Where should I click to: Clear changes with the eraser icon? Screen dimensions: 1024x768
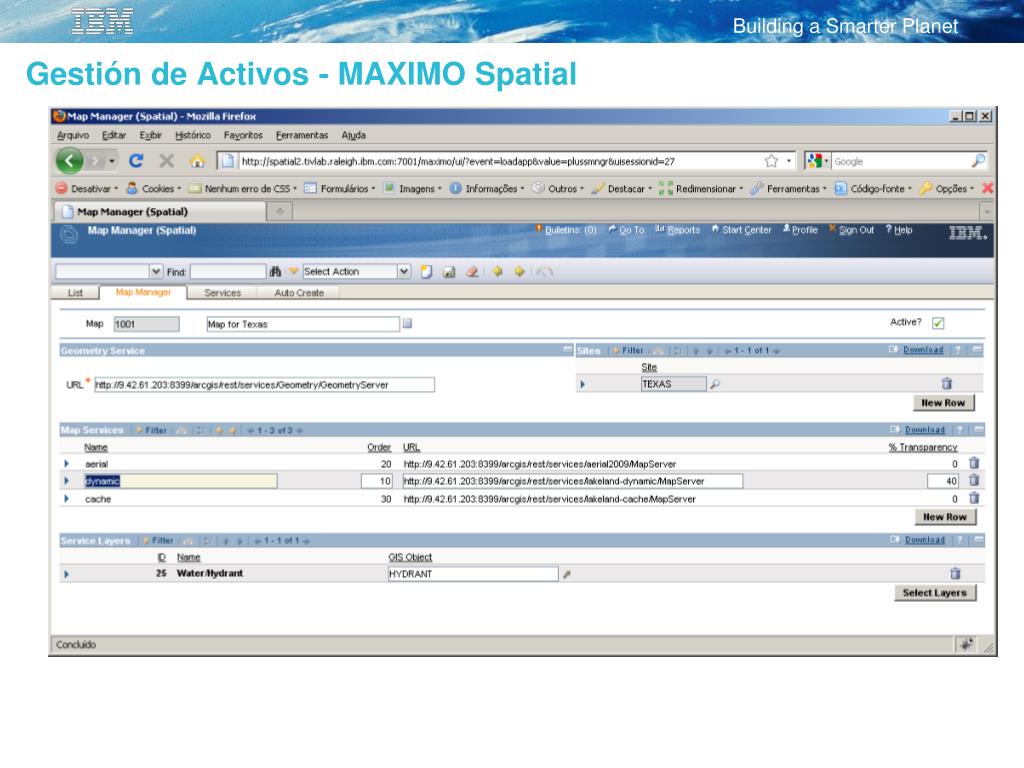tap(472, 272)
